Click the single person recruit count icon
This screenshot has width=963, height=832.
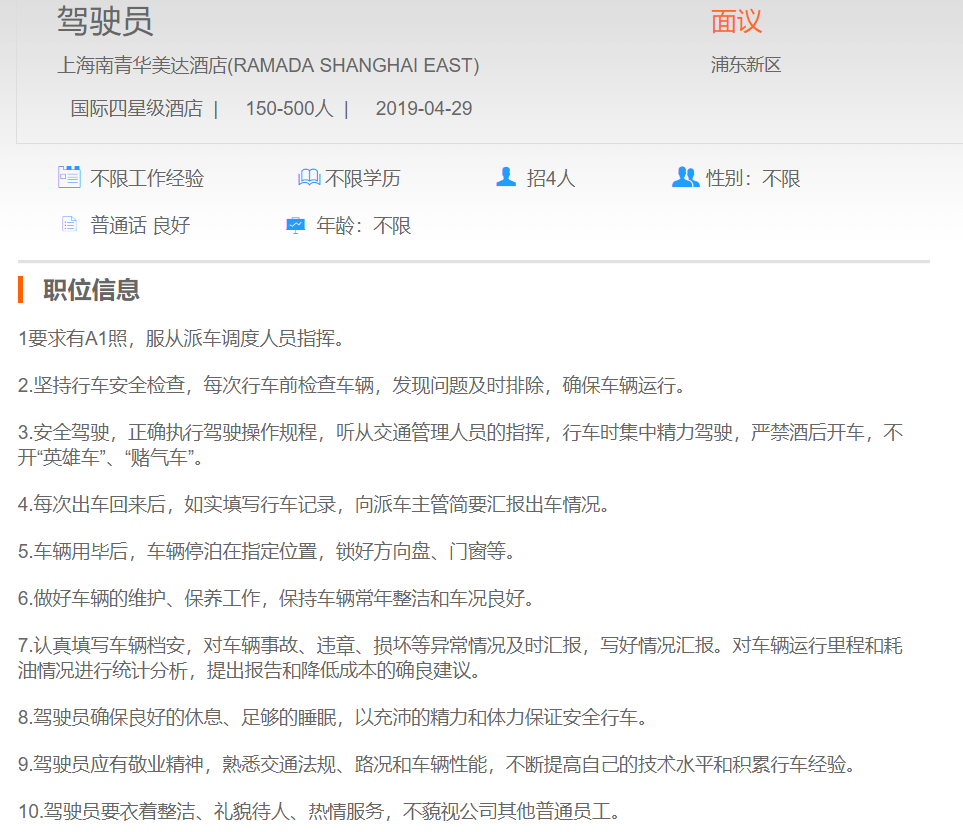tap(506, 178)
